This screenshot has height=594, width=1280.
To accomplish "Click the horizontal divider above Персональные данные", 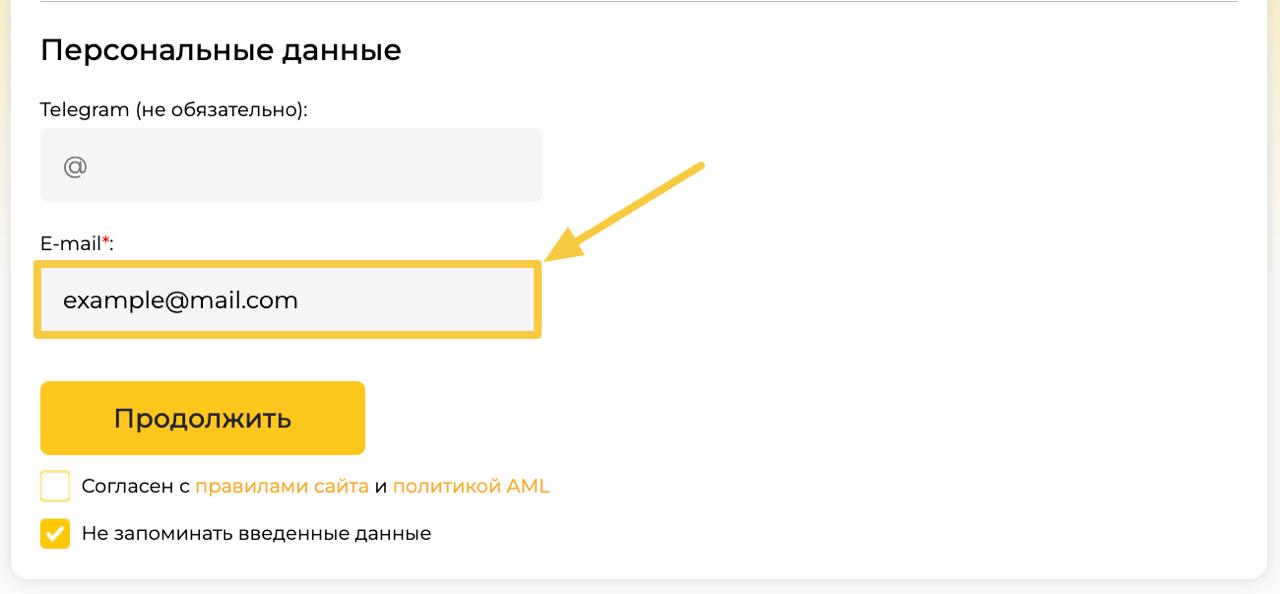I will click(640, 2).
